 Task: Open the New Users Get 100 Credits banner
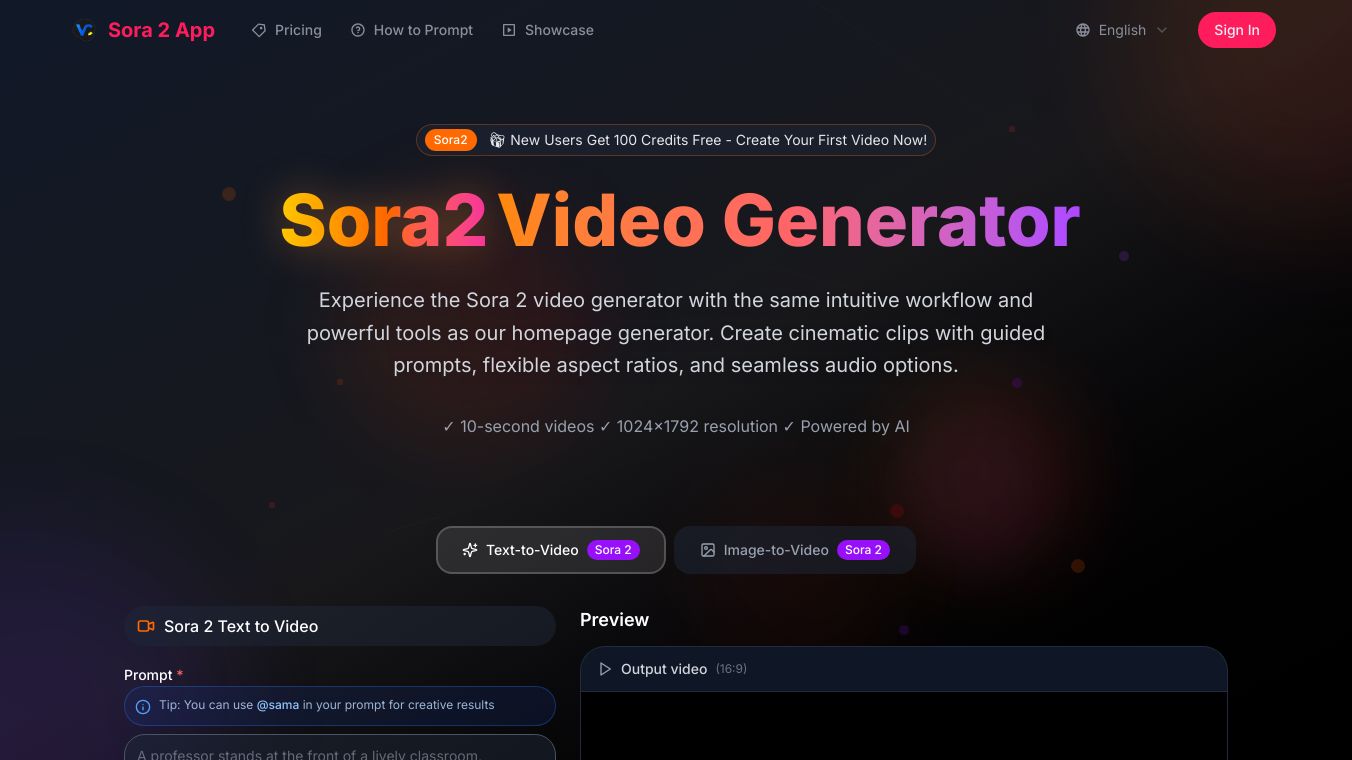click(x=676, y=140)
